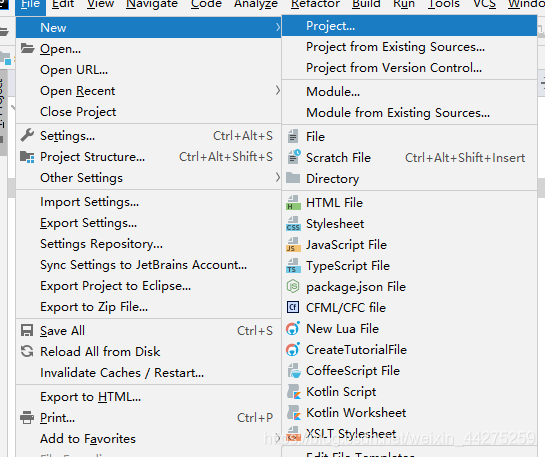Click Export to HTML... entry
This screenshot has width=545, height=457.
tap(148, 397)
